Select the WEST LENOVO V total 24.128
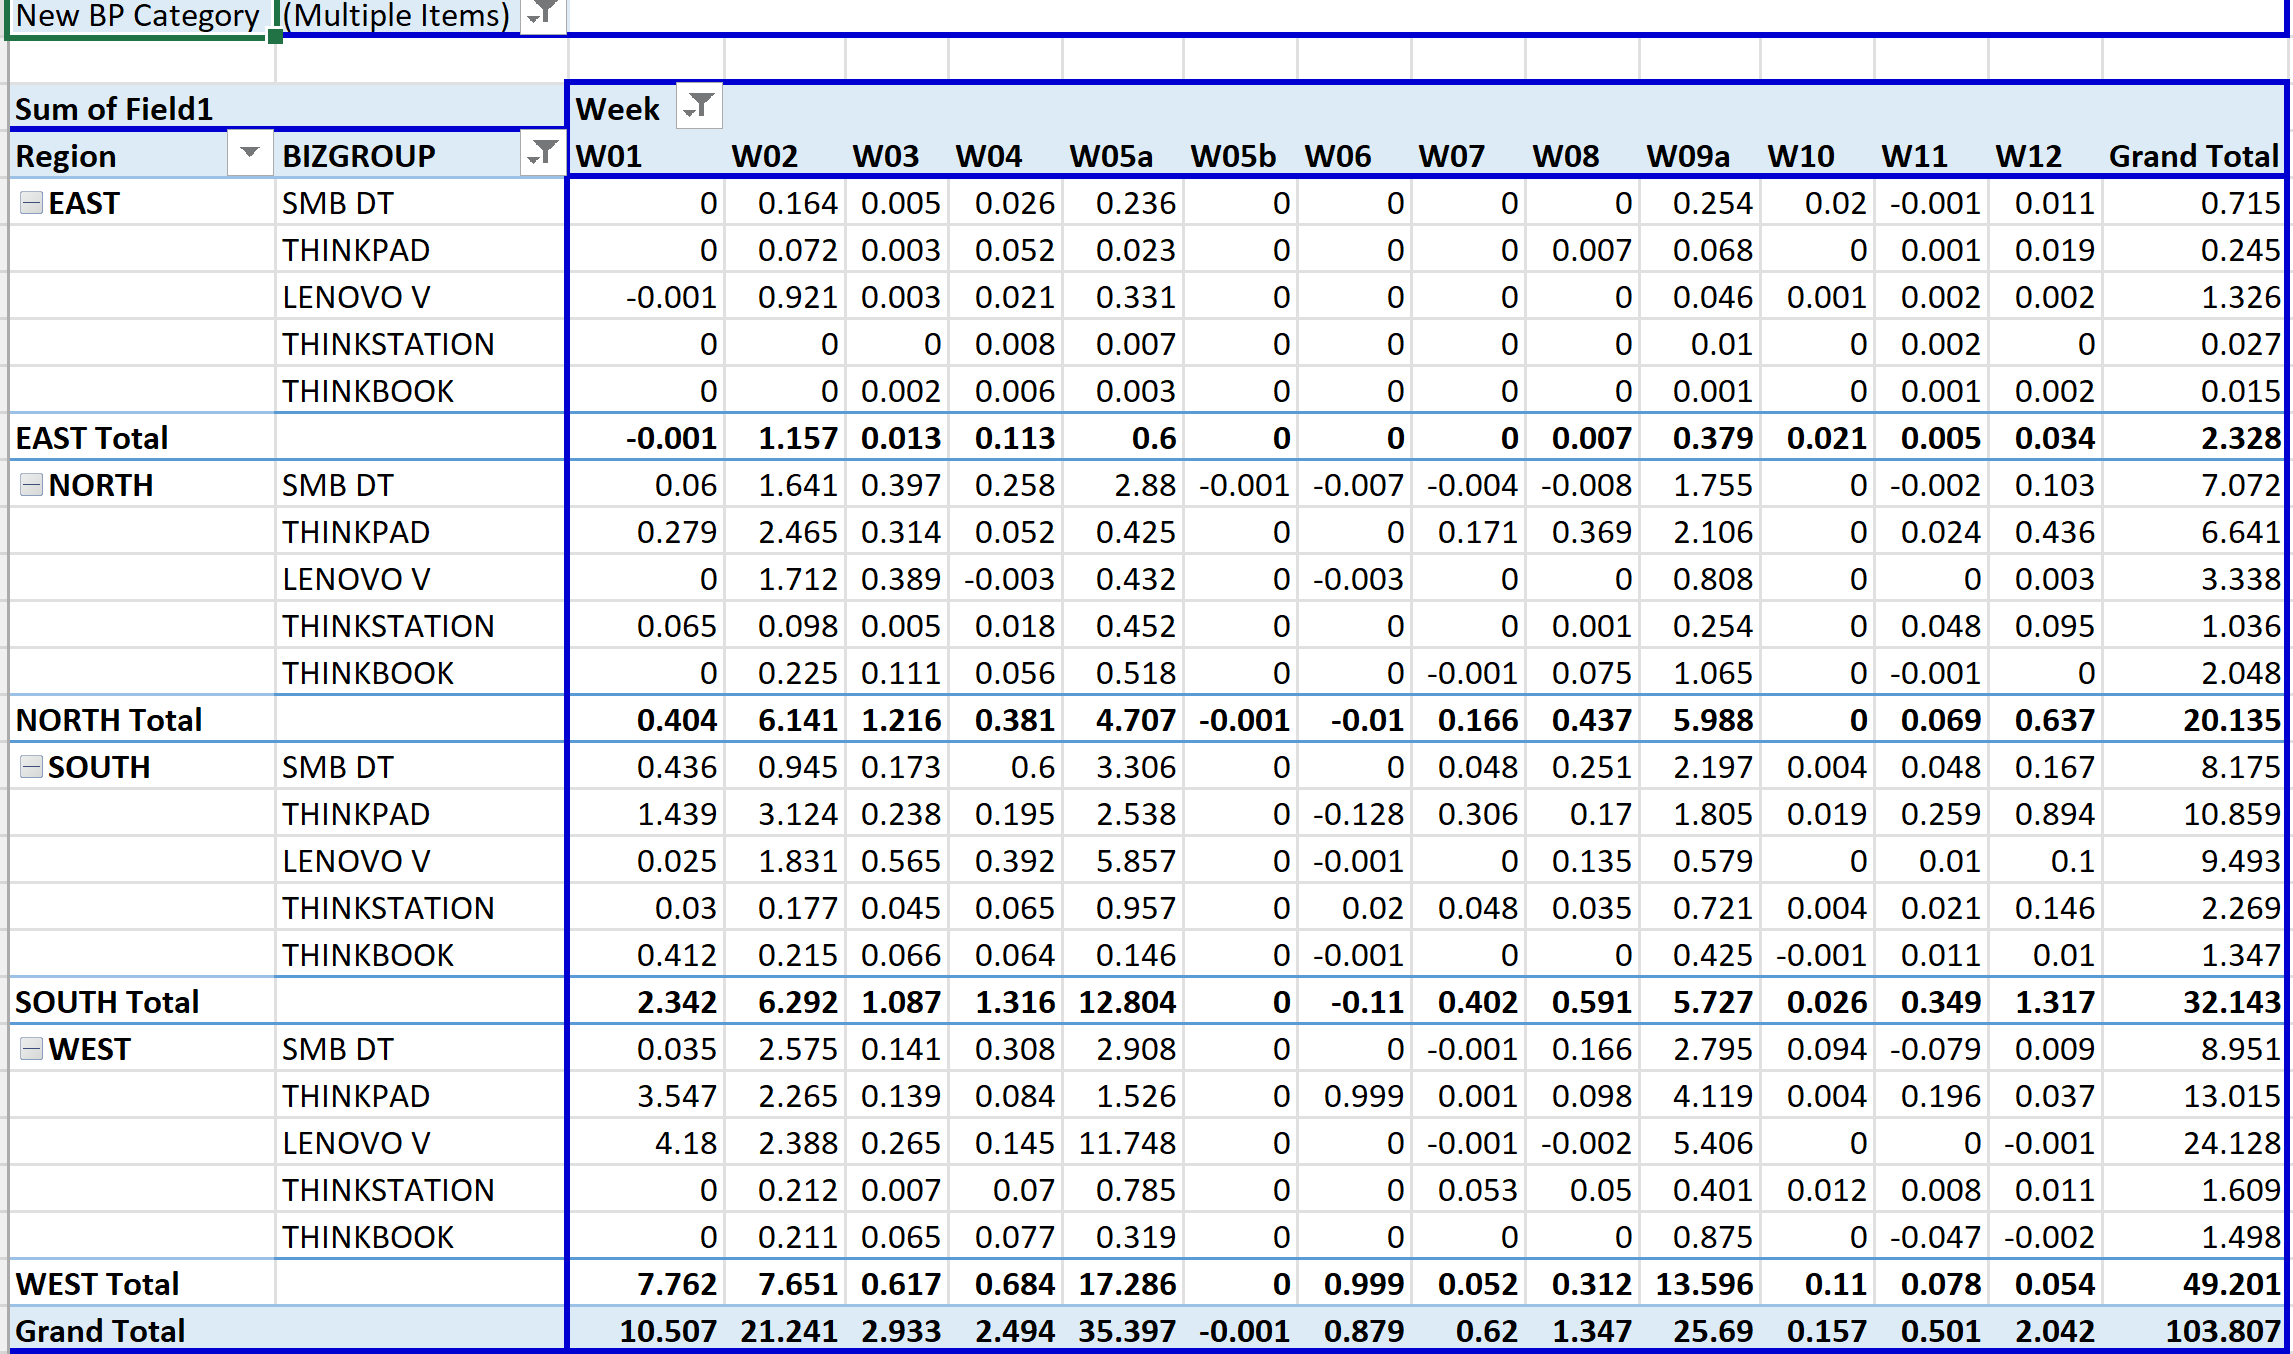 [2230, 1143]
